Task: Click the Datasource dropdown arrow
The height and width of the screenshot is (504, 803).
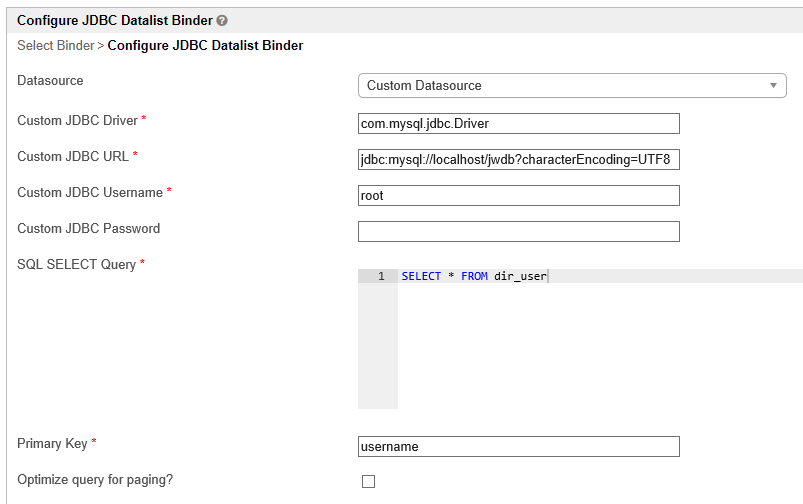Action: coord(773,86)
